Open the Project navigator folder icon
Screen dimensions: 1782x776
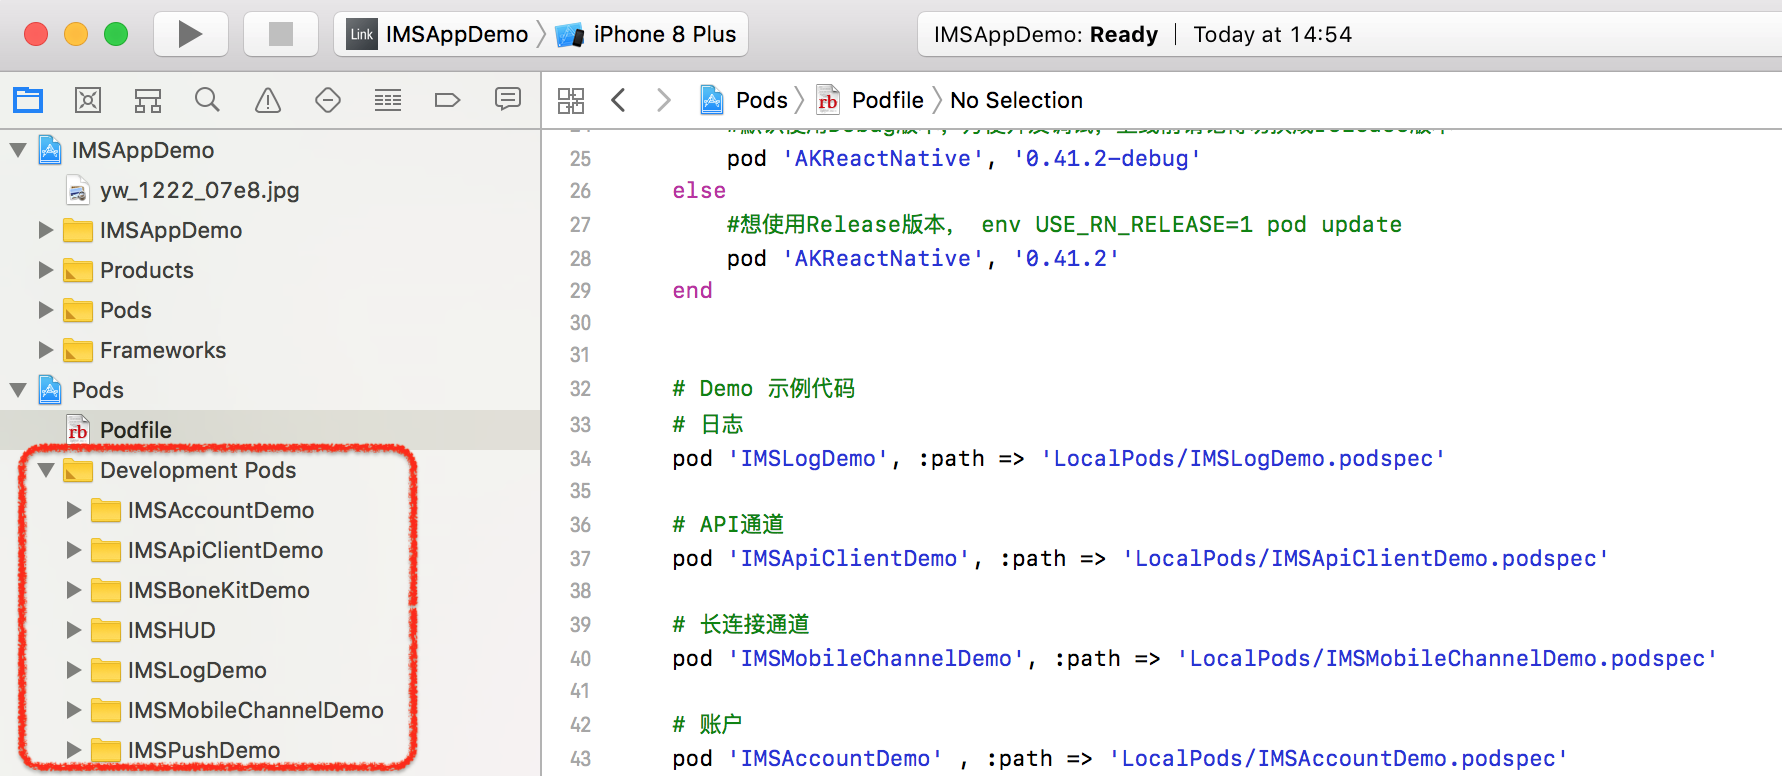click(x=28, y=100)
